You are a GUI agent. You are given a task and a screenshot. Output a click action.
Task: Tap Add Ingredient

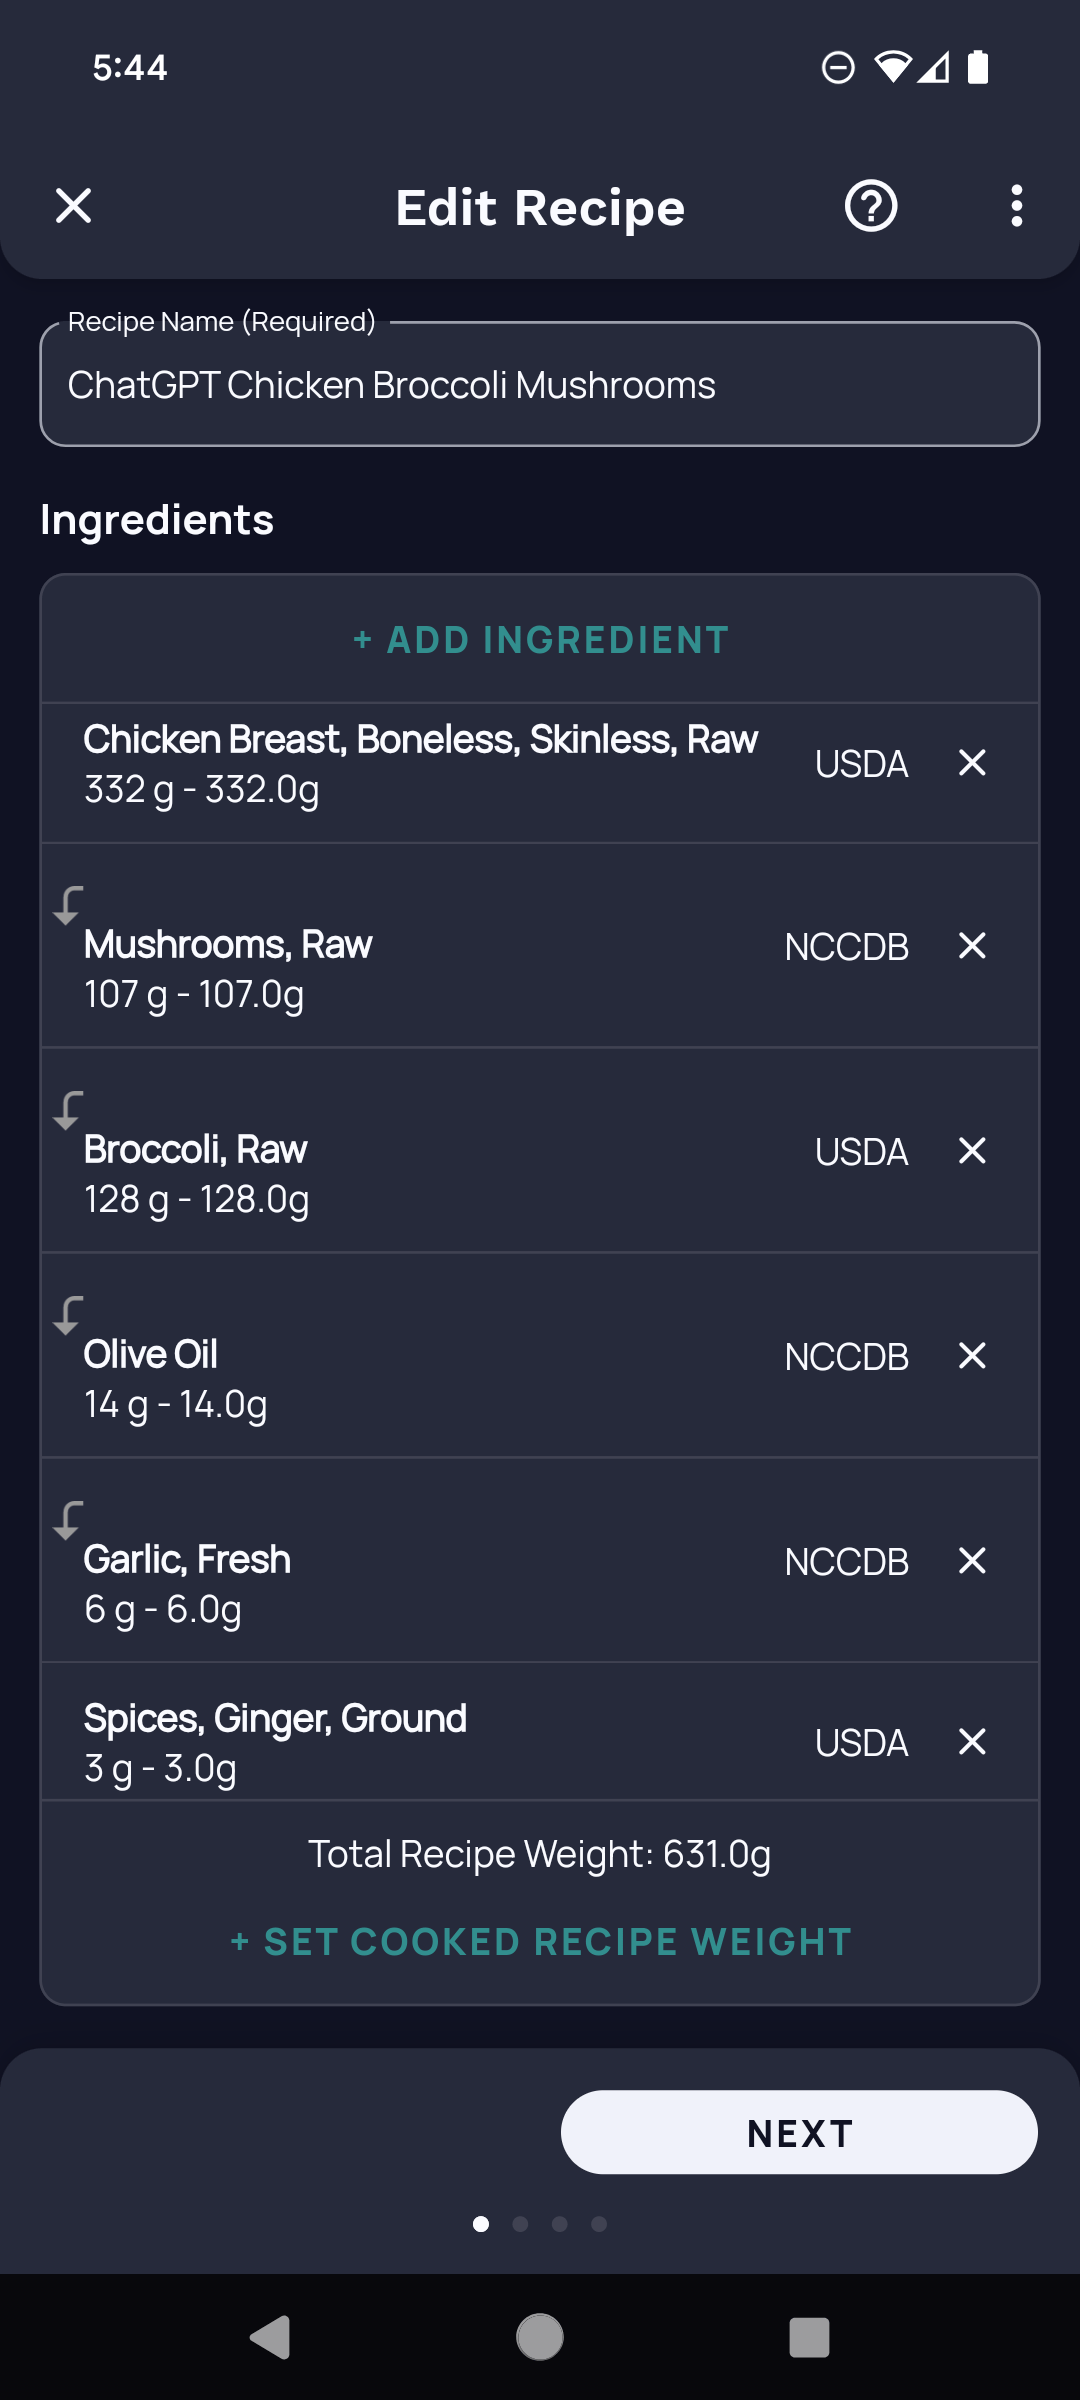(x=540, y=640)
